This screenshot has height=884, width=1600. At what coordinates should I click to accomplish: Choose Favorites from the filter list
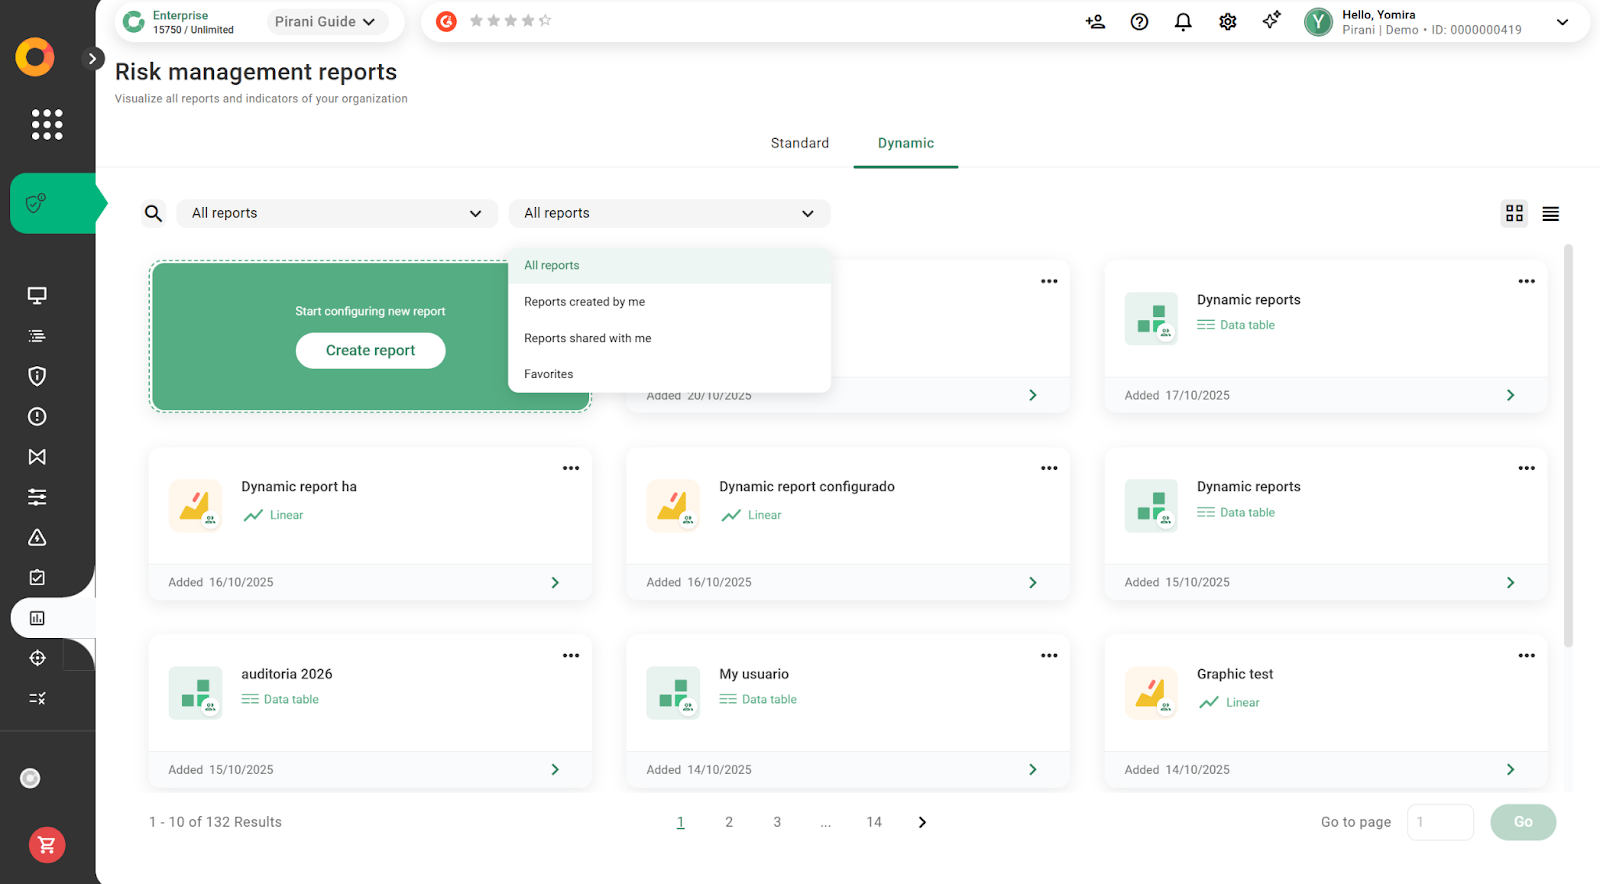pos(549,374)
